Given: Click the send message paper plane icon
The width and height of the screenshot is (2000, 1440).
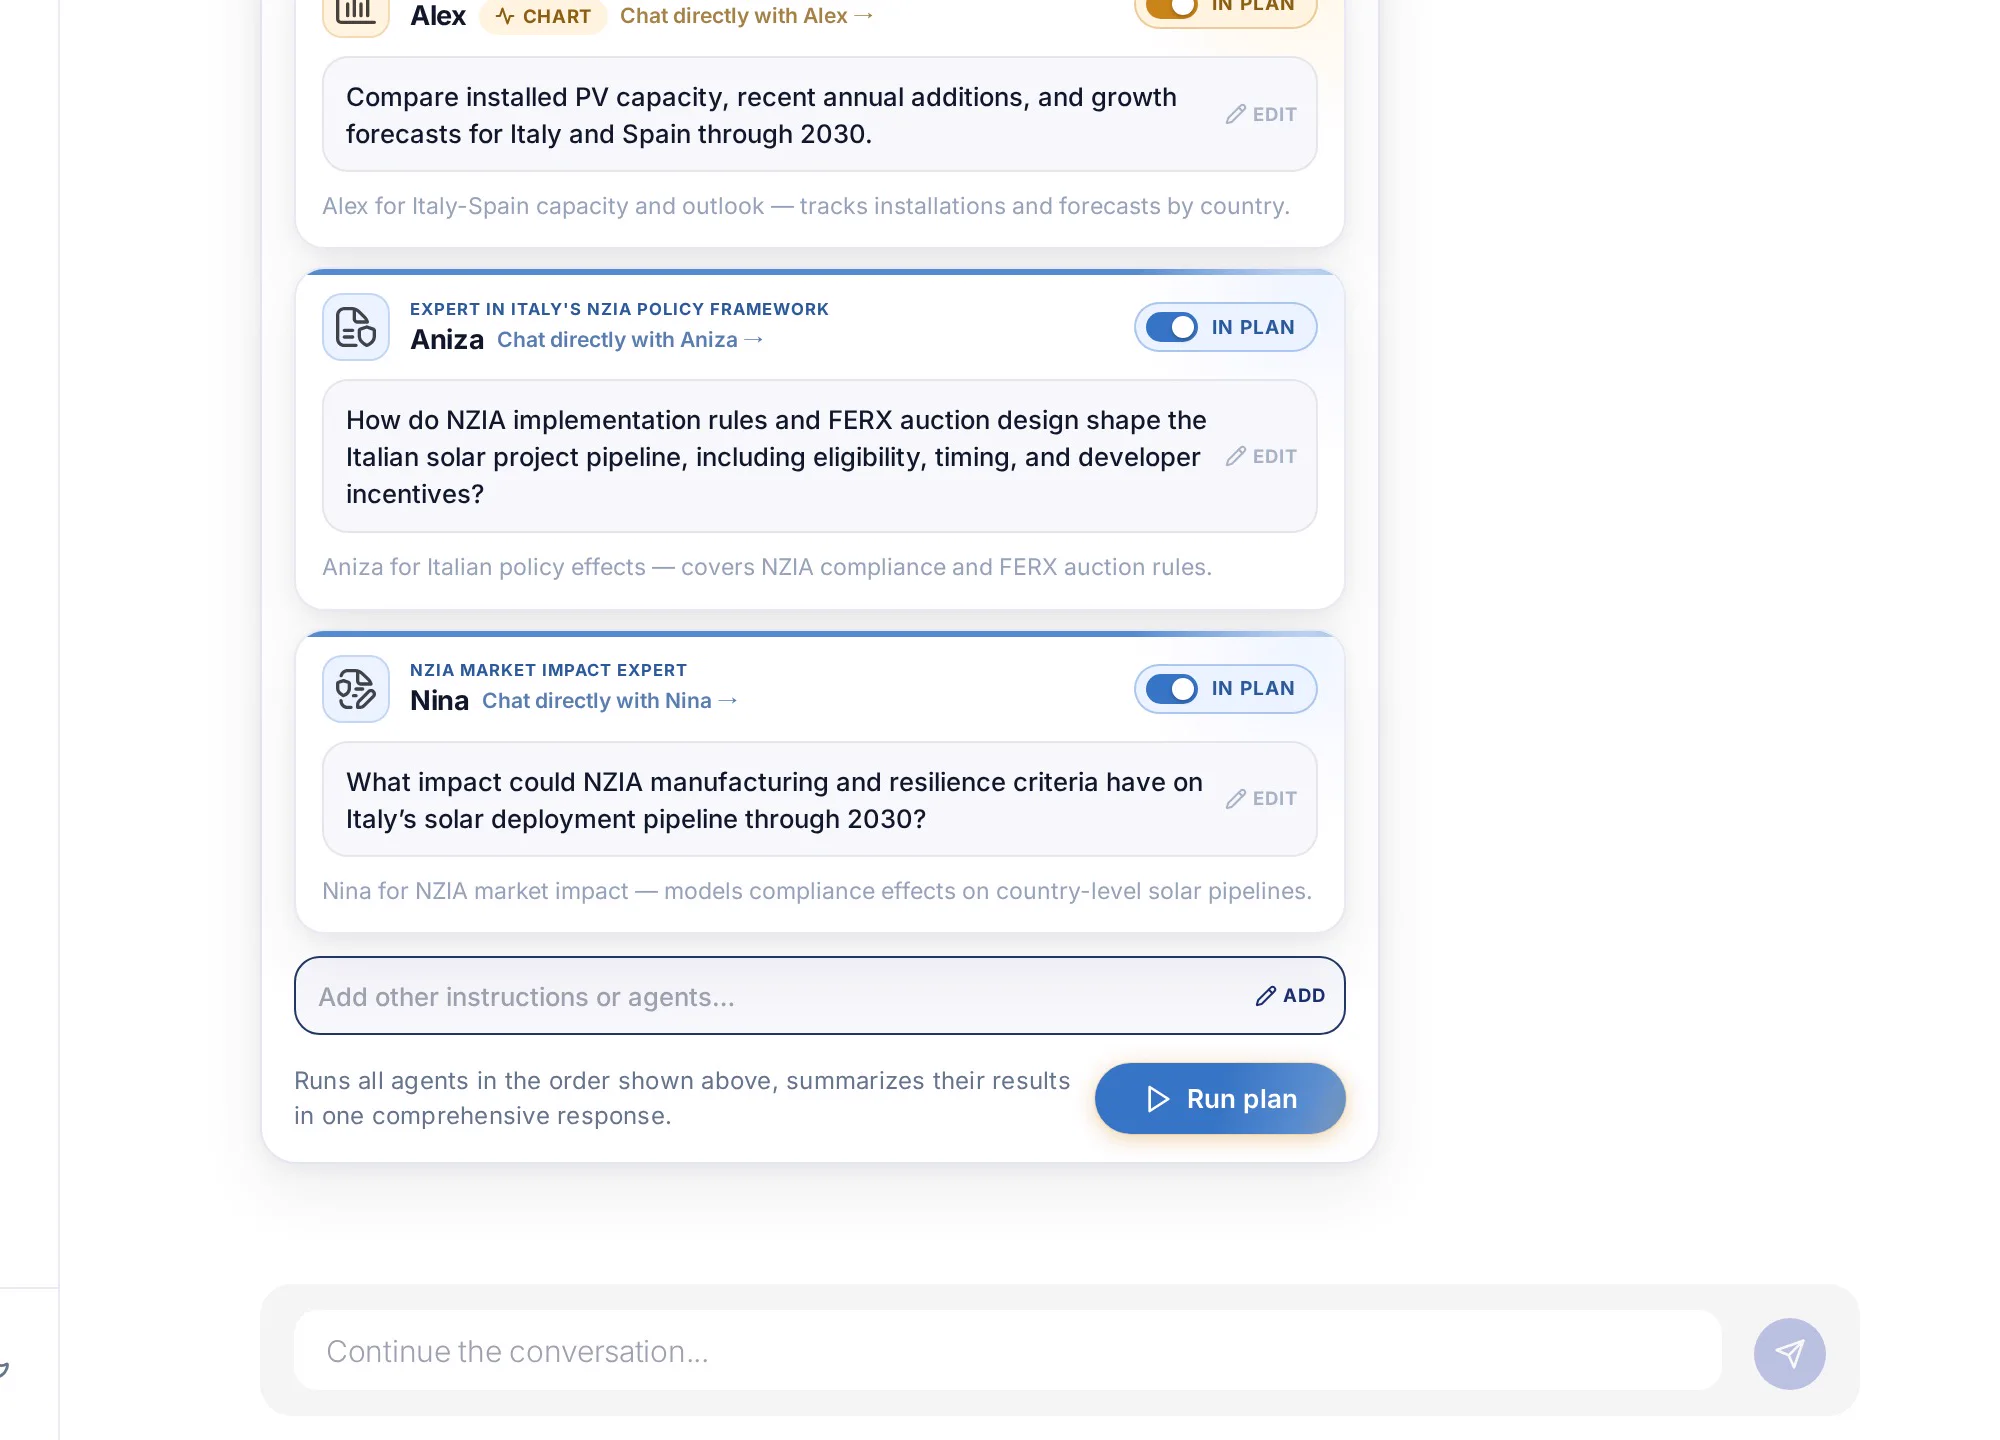Looking at the screenshot, I should click(x=1789, y=1353).
